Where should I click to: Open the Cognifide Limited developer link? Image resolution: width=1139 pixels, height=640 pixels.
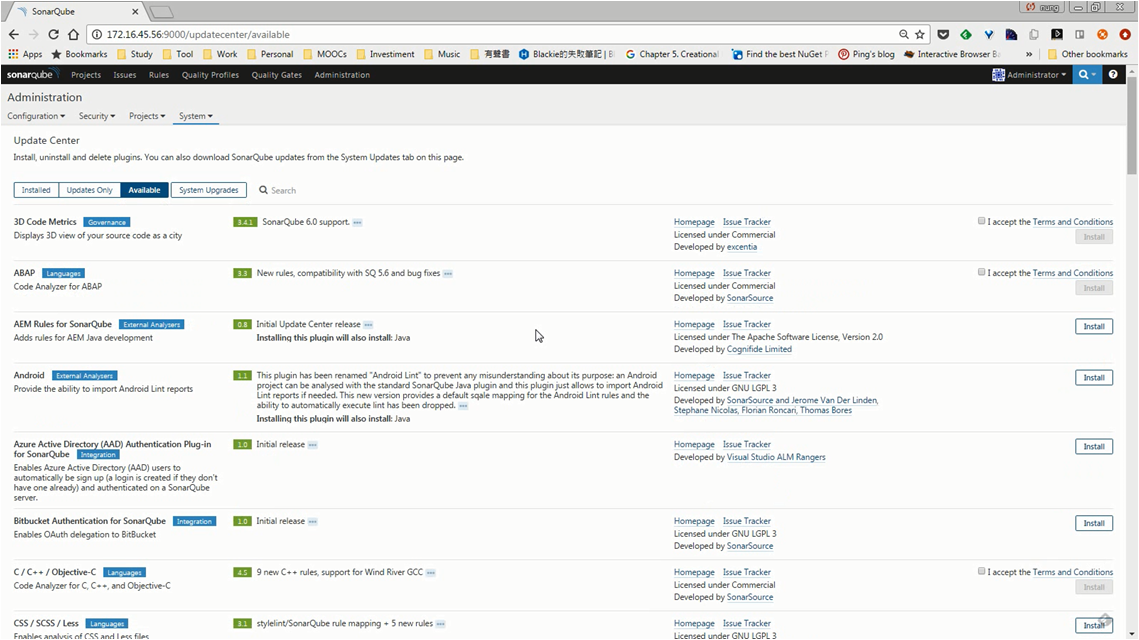pyautogui.click(x=759, y=349)
